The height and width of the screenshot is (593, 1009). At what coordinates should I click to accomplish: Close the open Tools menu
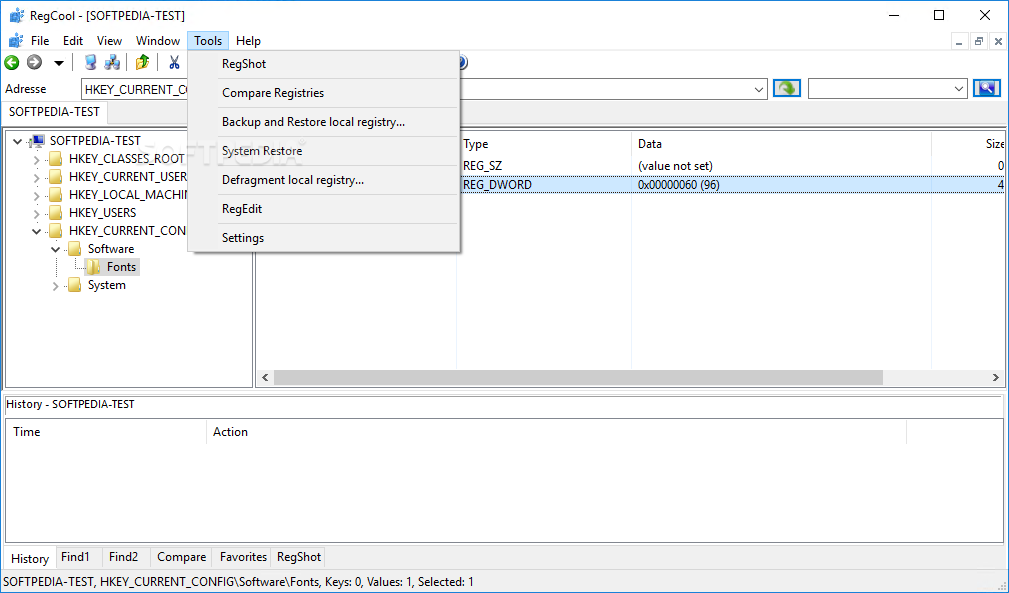[x=208, y=41]
